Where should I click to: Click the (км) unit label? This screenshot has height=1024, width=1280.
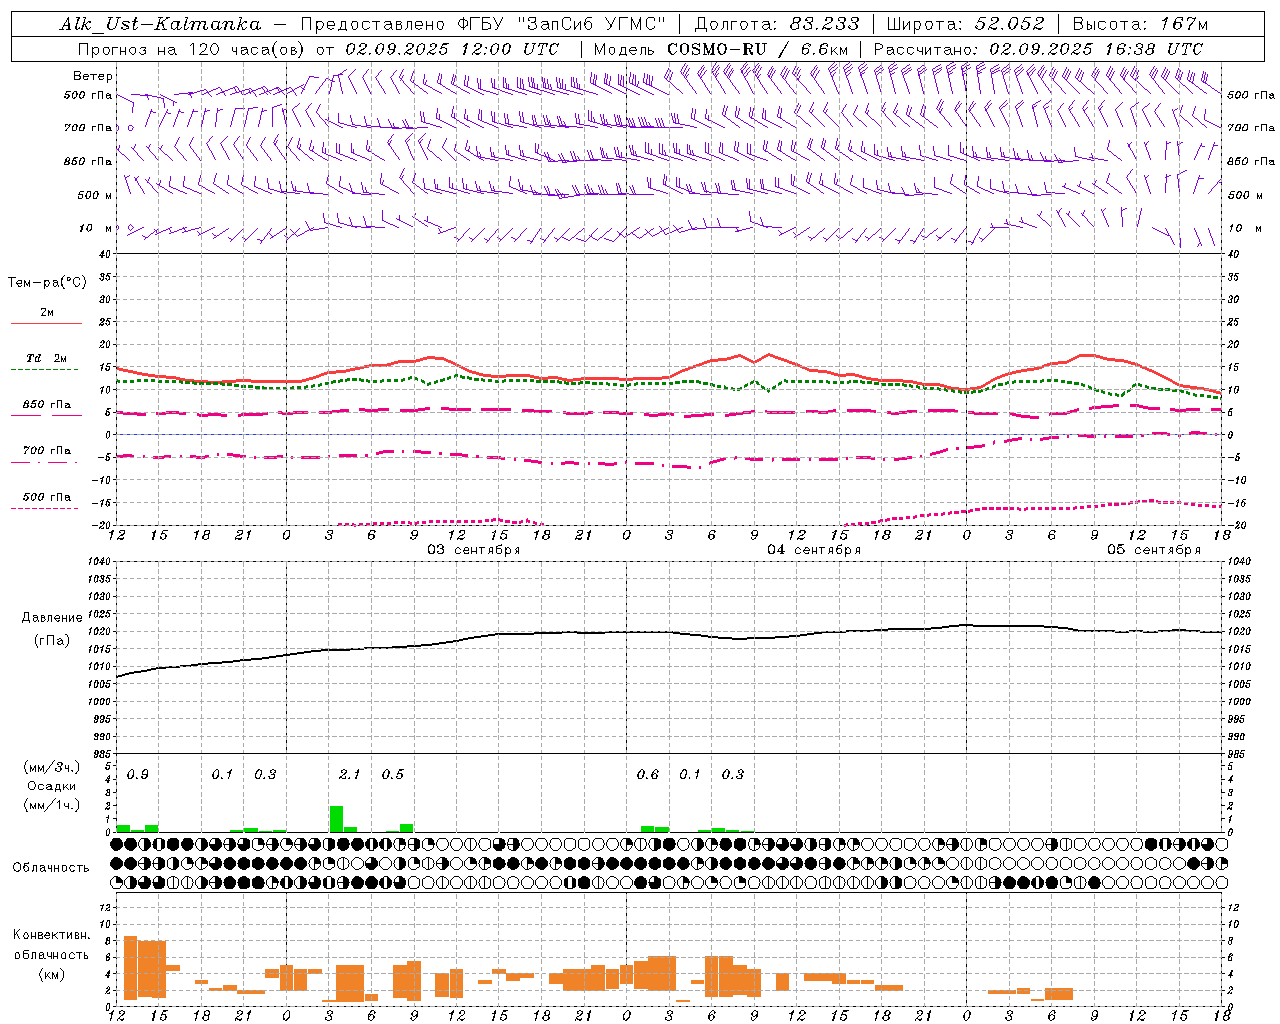[x=52, y=974]
